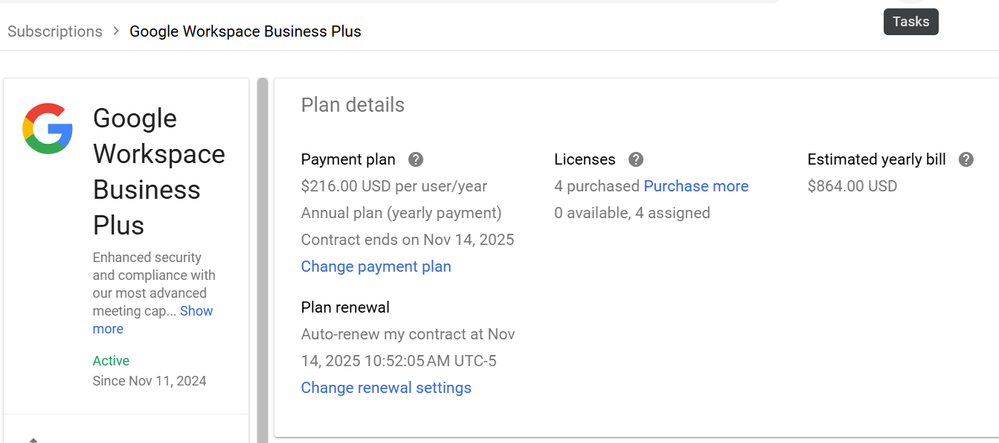
Task: Click the Google logo on subscription card
Action: (x=48, y=129)
